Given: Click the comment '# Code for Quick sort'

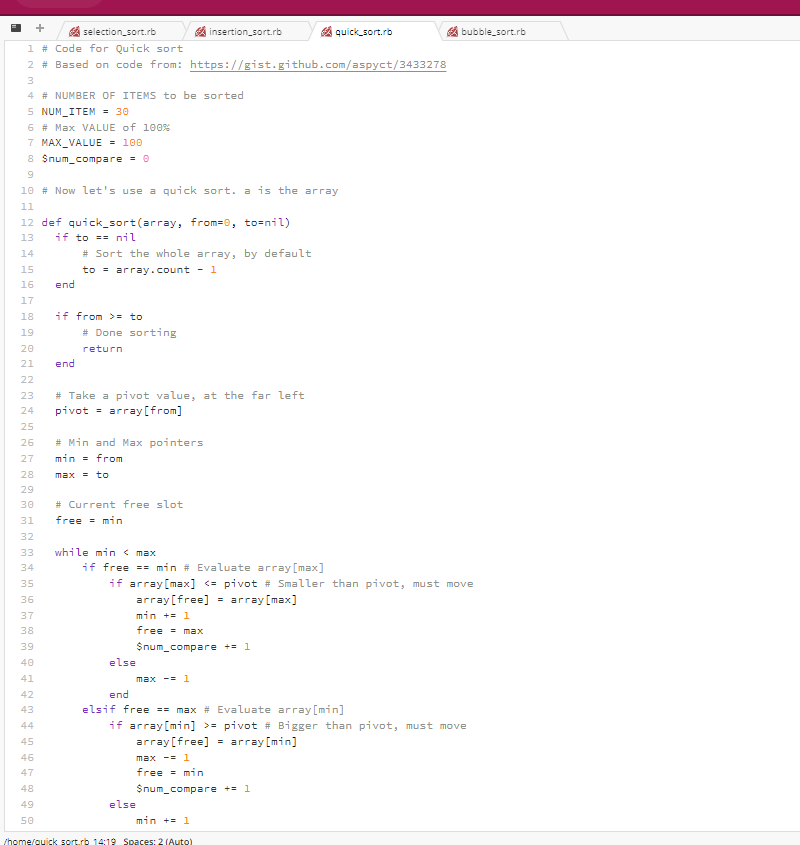Looking at the screenshot, I should 112,49.
